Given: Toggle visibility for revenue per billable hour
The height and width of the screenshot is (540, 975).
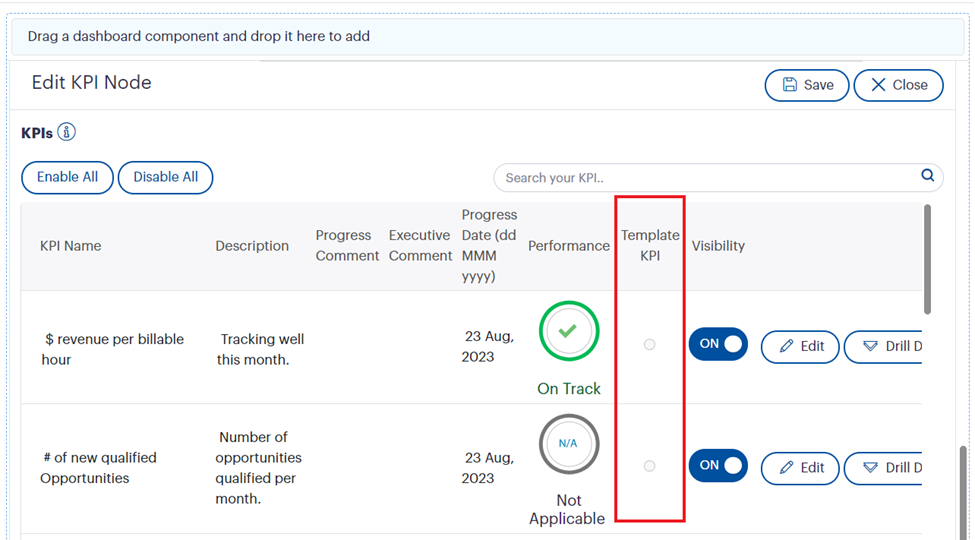Looking at the screenshot, I should [718, 344].
